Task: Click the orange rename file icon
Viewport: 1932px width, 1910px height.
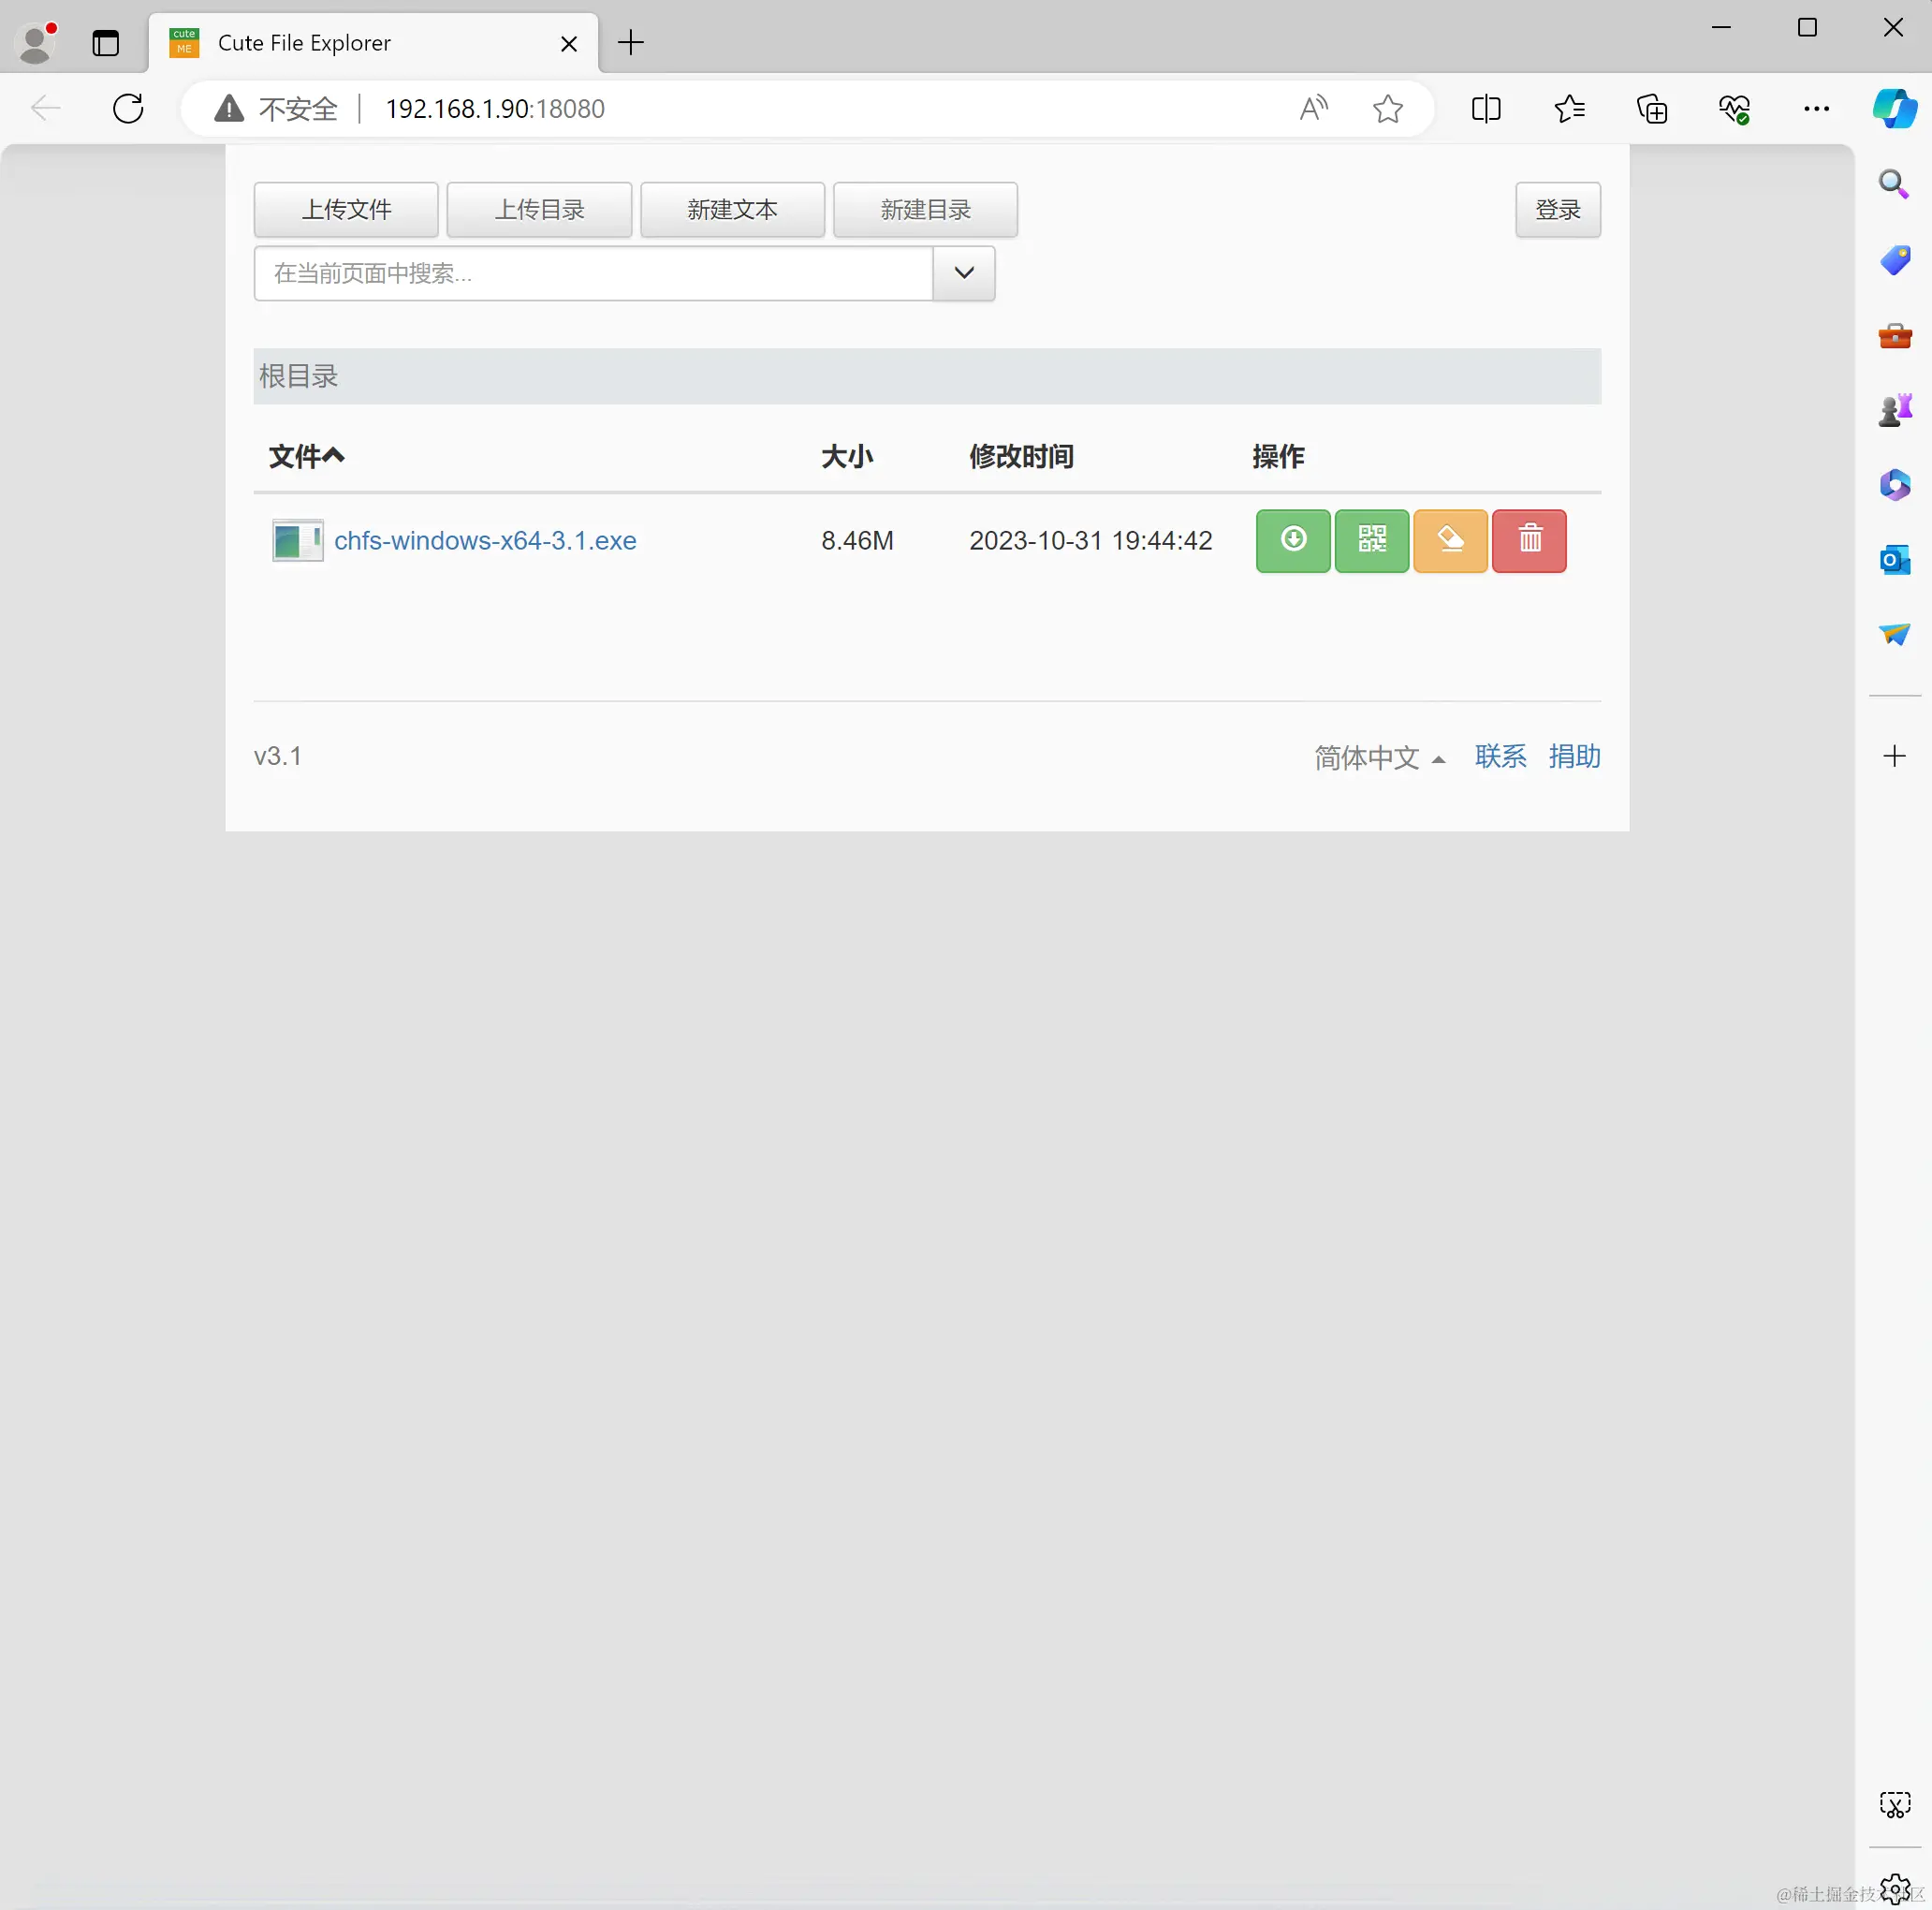Action: [x=1450, y=541]
